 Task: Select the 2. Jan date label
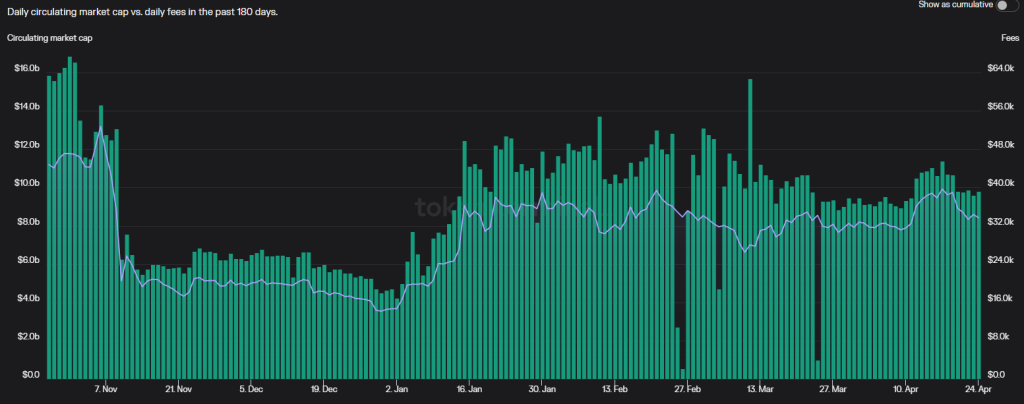click(x=396, y=389)
